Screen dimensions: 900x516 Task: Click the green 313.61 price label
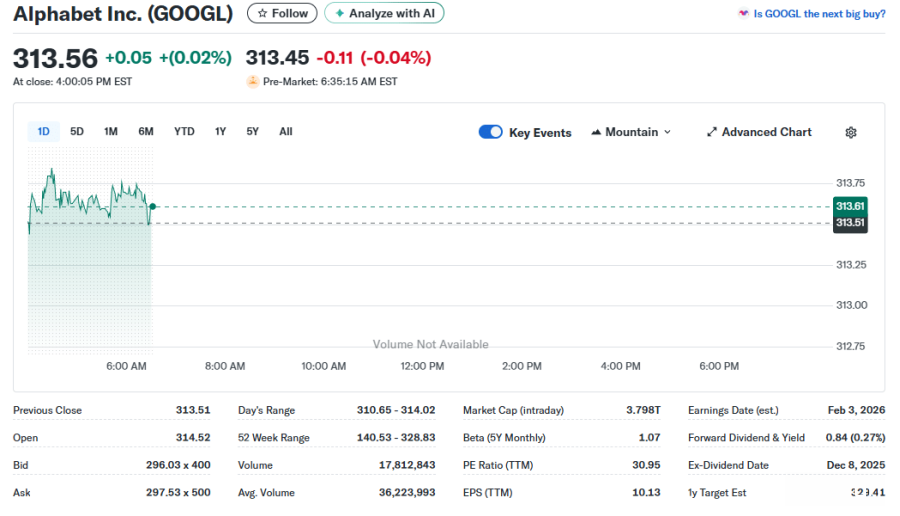tap(850, 206)
